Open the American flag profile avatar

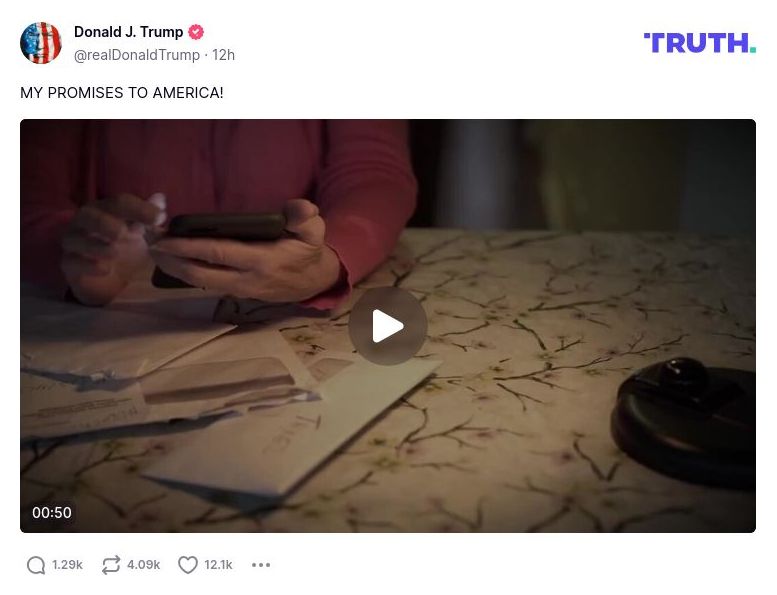[x=41, y=43]
